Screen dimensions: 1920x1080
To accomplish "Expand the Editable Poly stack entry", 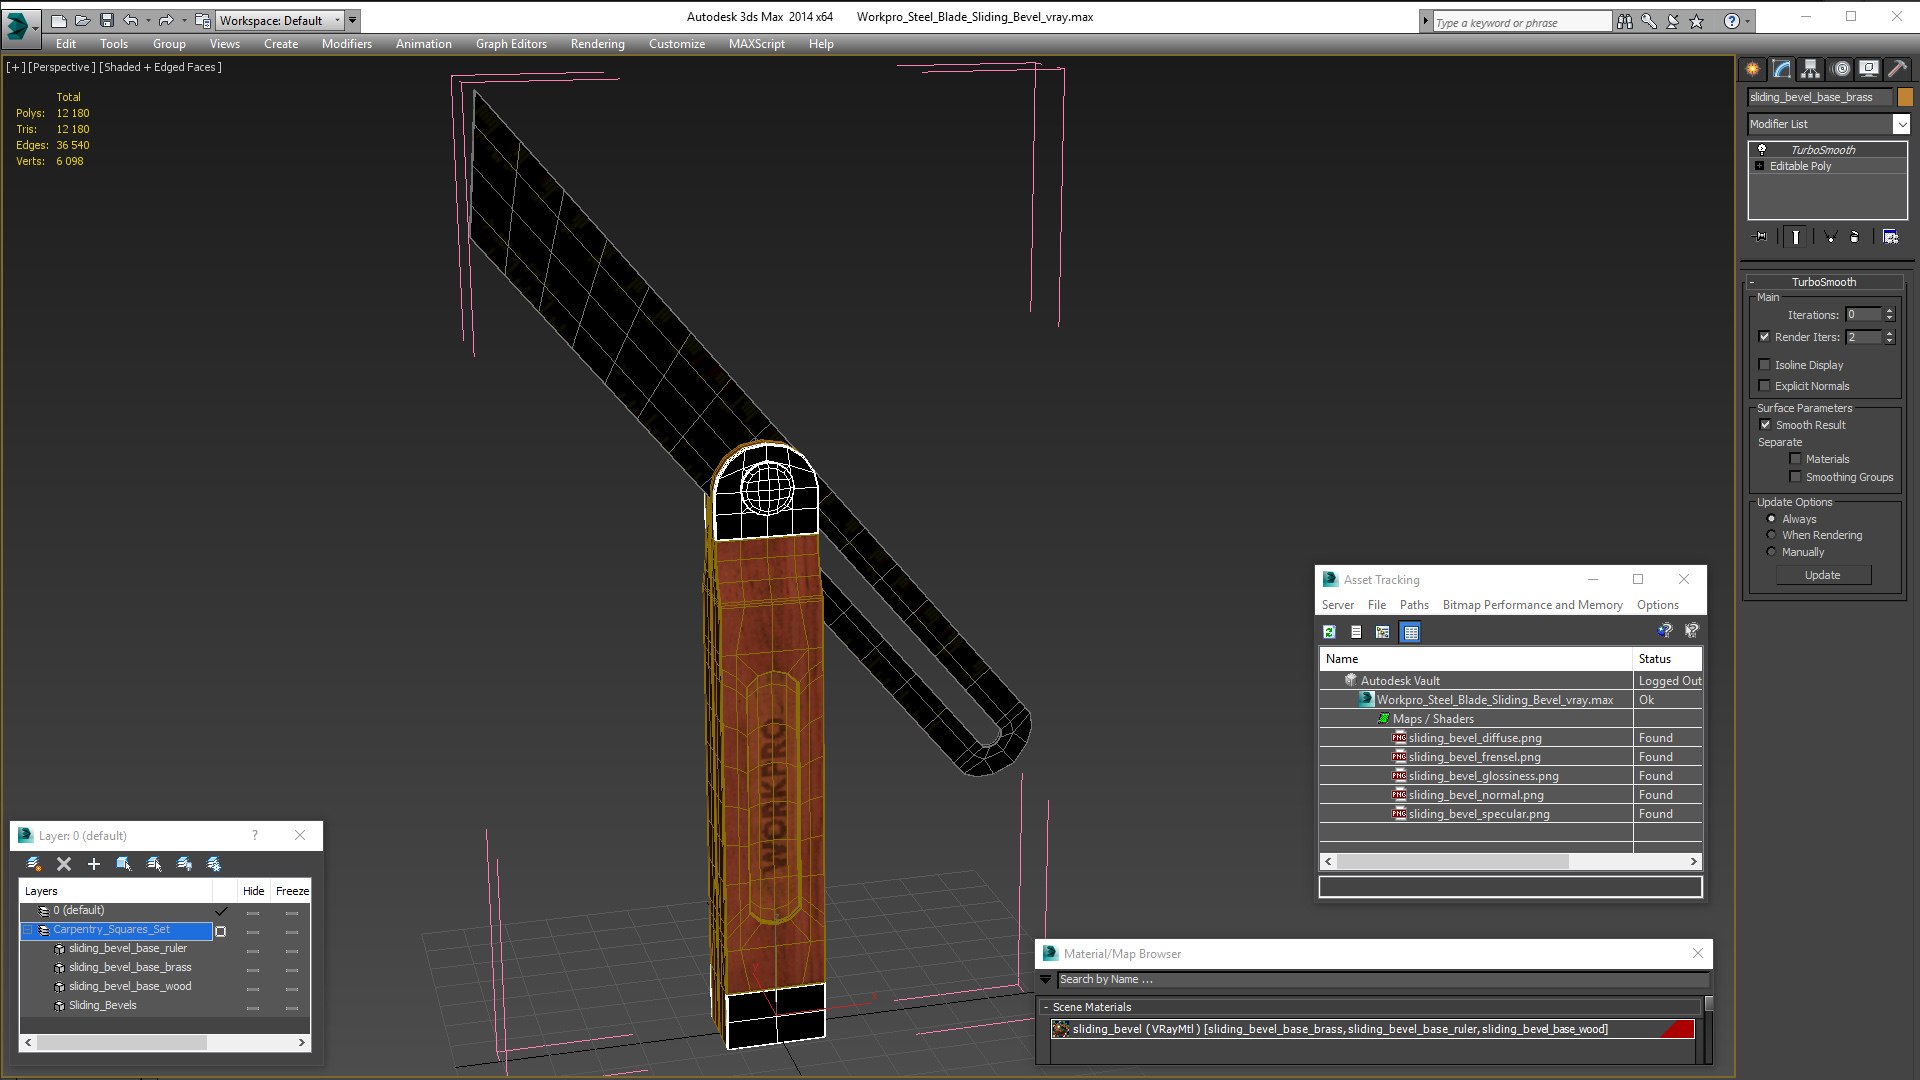I will pos(1760,166).
